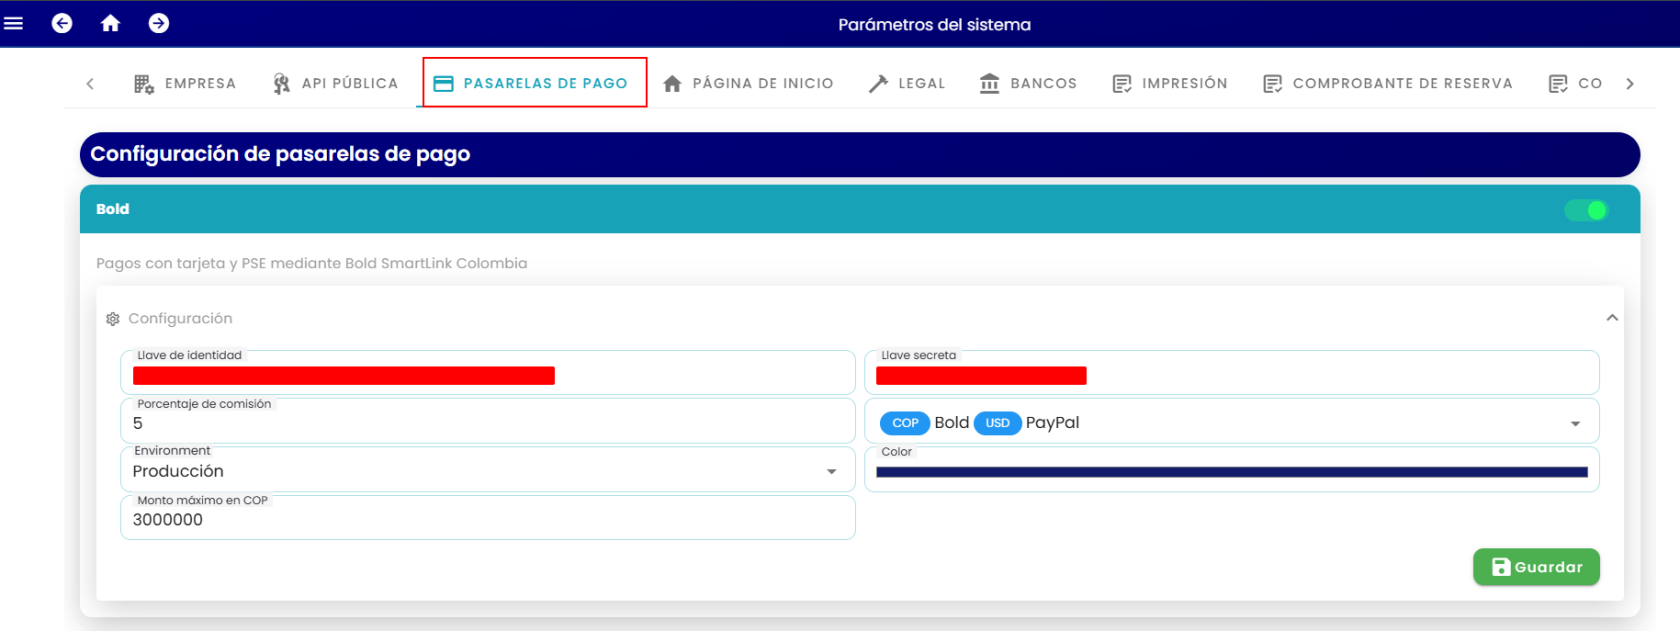This screenshot has height=631, width=1680.
Task: Open the Empresa tab
Action: tap(185, 83)
